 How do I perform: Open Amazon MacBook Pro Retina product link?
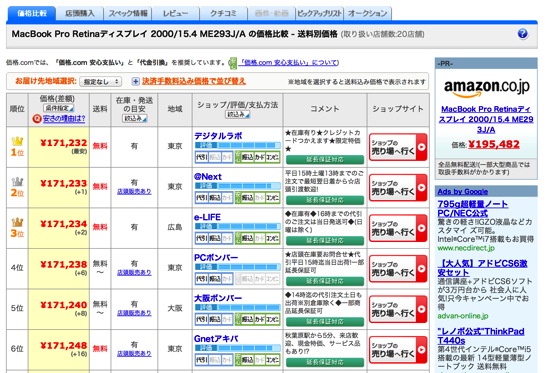(x=486, y=119)
